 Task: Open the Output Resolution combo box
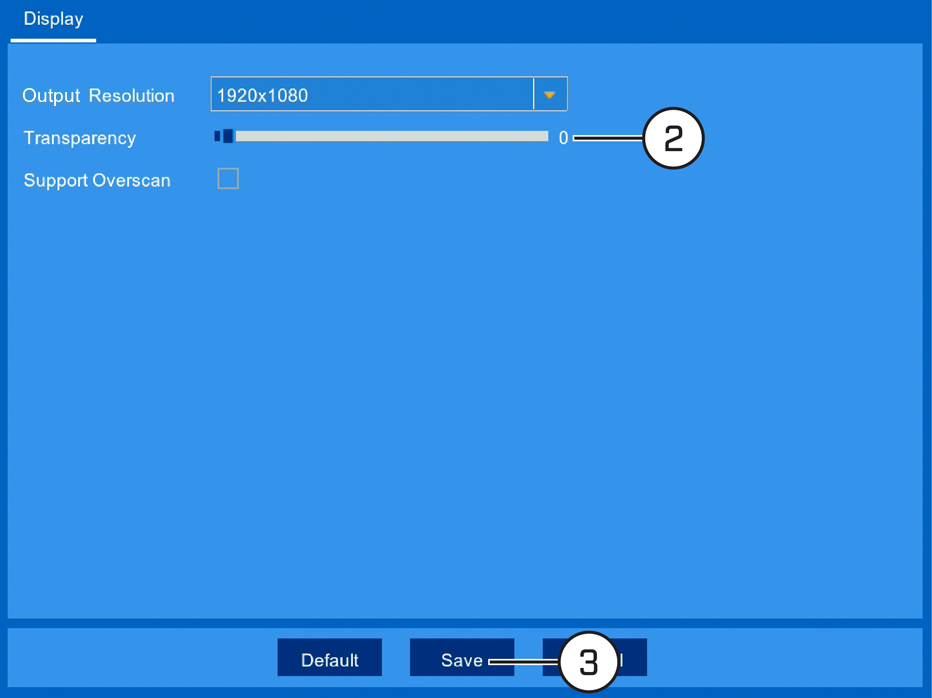point(389,94)
